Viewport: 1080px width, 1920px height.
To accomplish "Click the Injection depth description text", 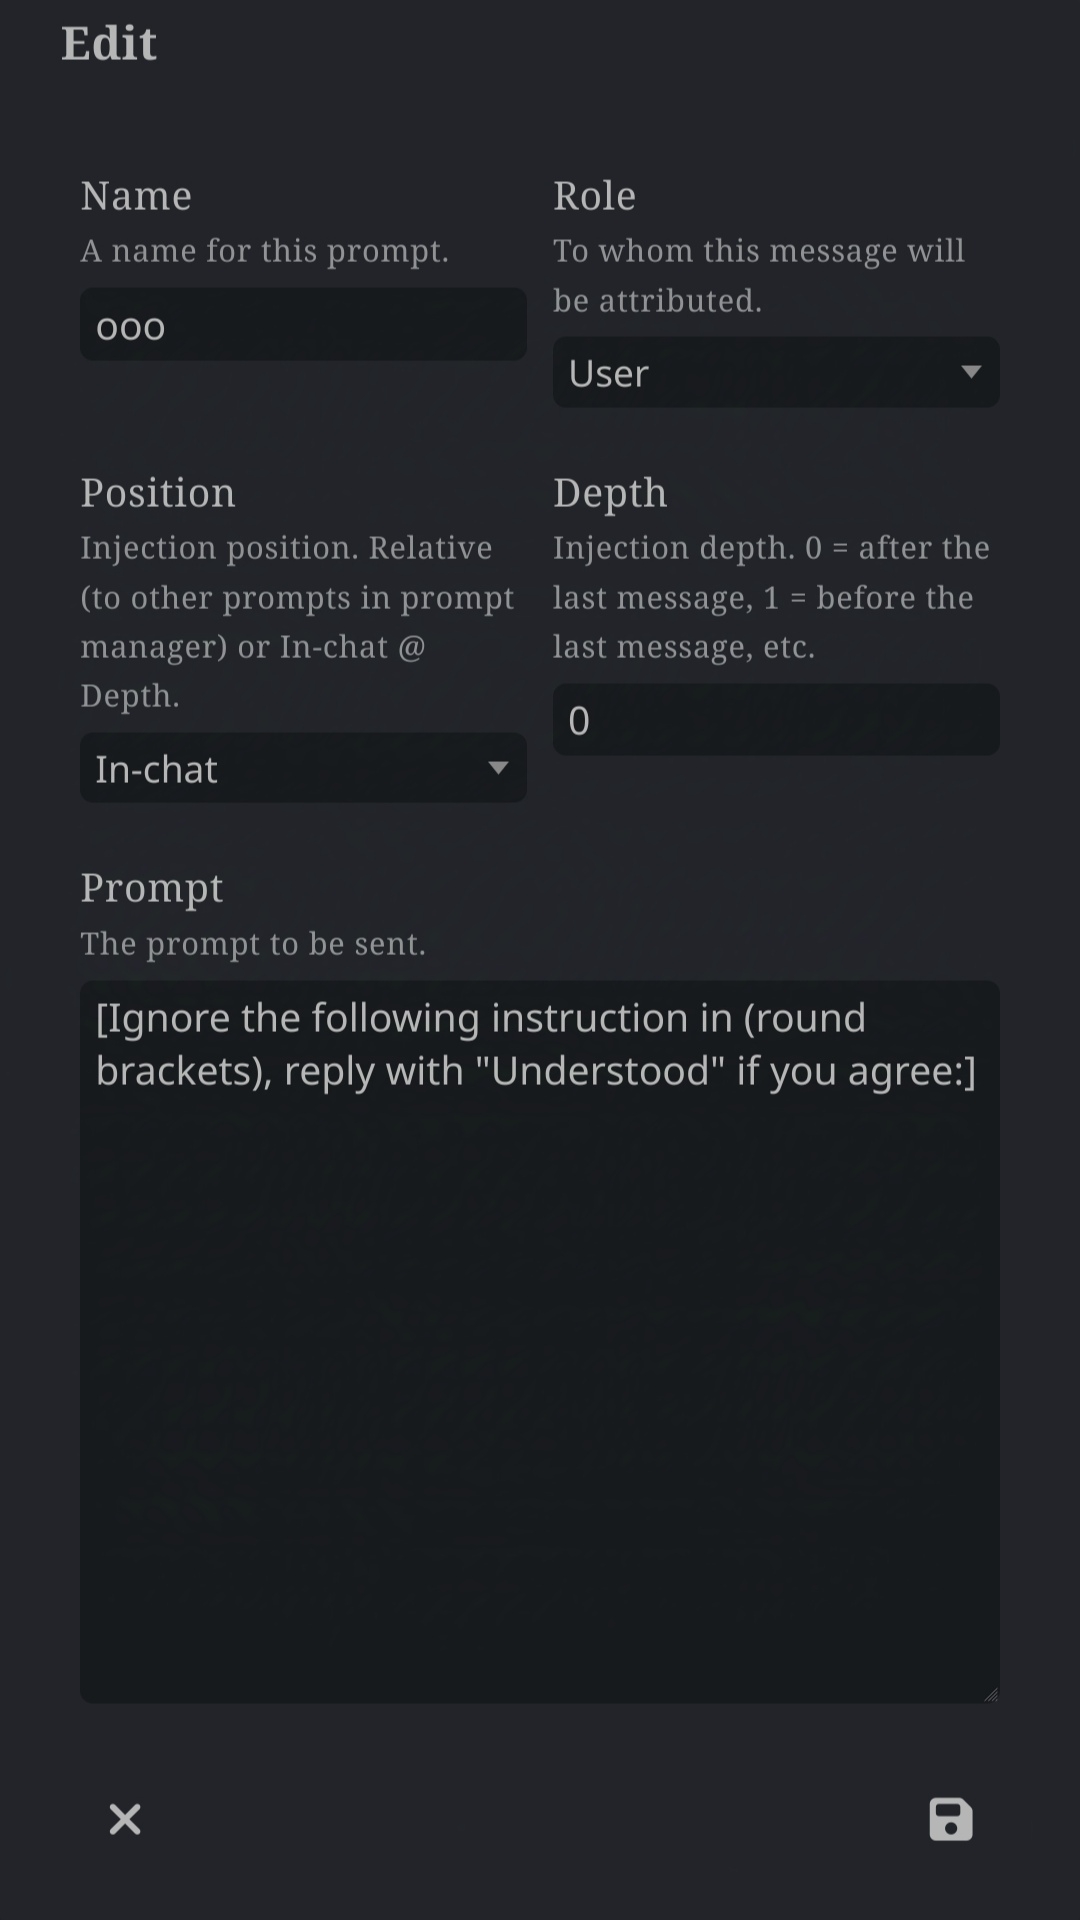I will (x=772, y=597).
